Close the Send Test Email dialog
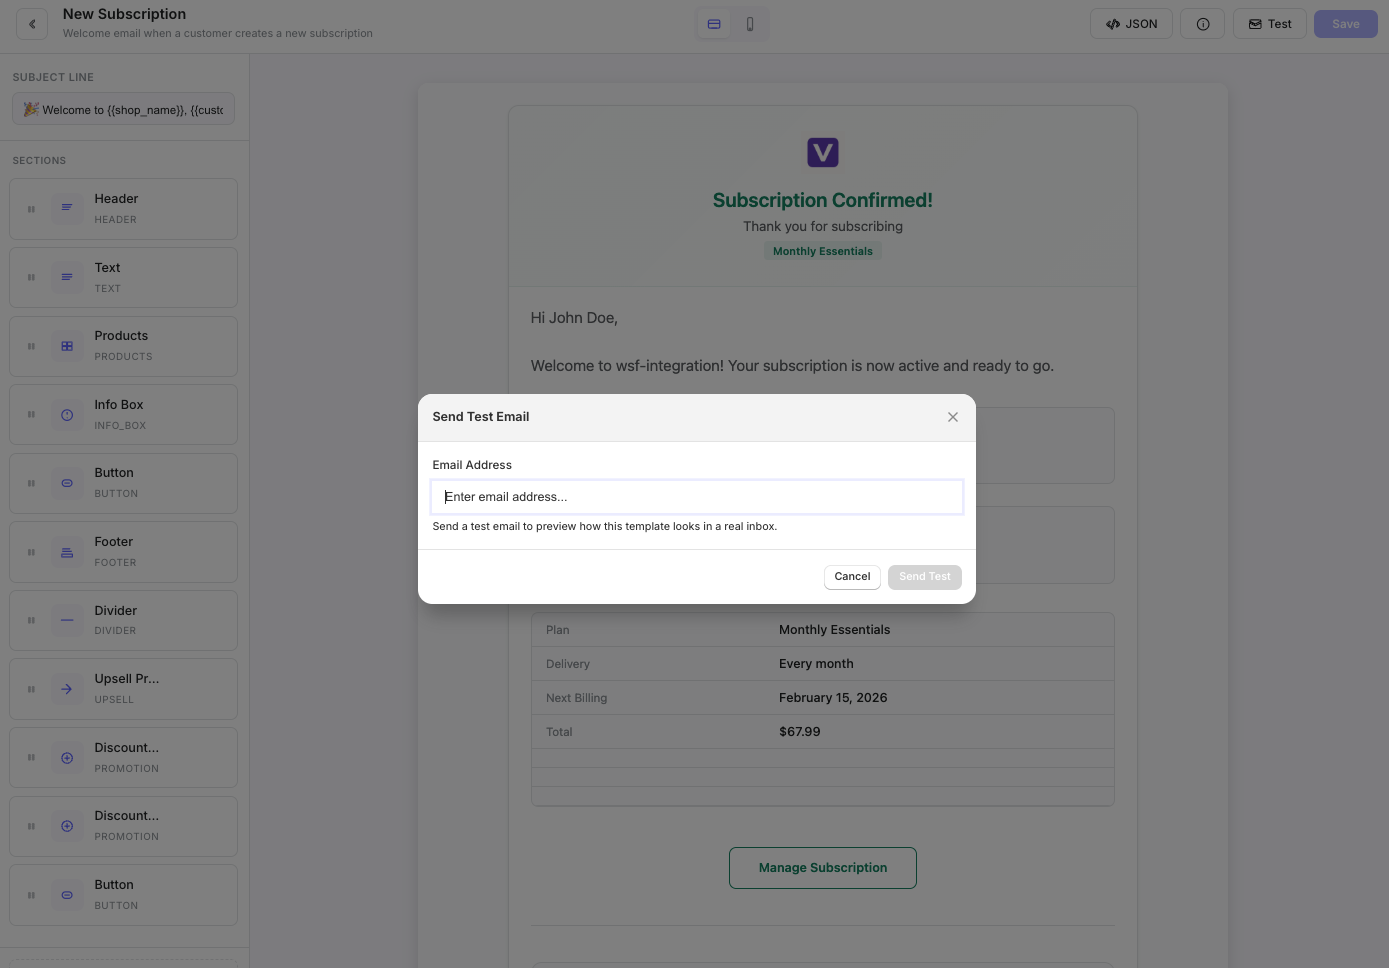This screenshot has height=968, width=1389. (x=953, y=417)
